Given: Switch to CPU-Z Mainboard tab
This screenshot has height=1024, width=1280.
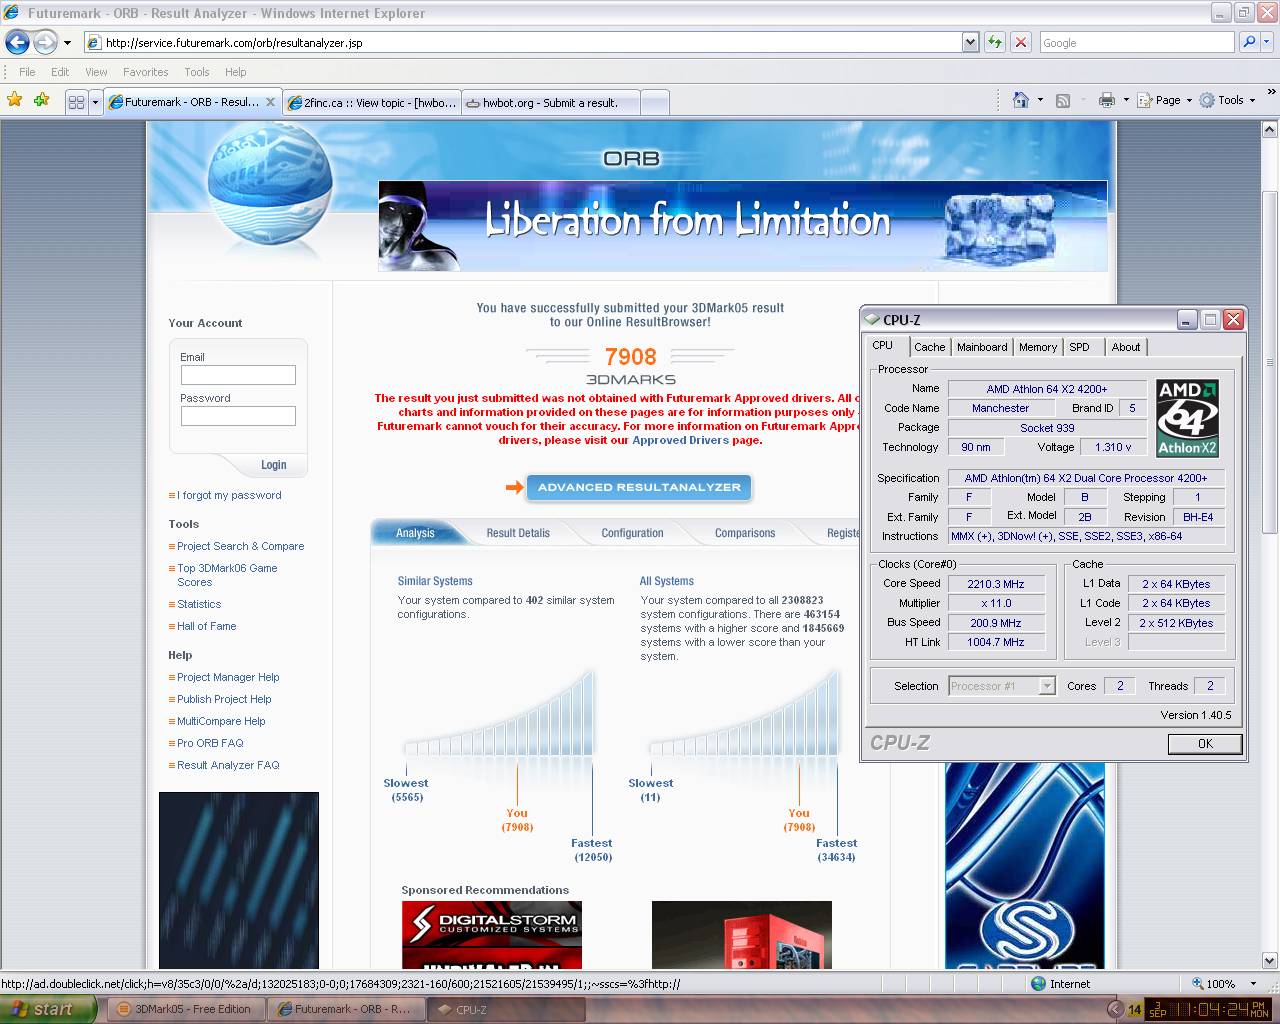Looking at the screenshot, I should (x=982, y=347).
